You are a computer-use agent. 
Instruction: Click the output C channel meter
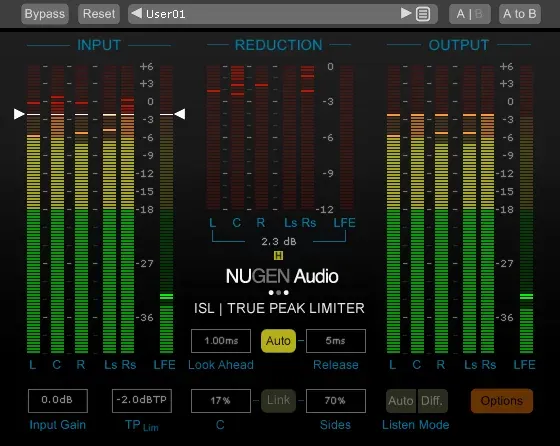[418, 209]
